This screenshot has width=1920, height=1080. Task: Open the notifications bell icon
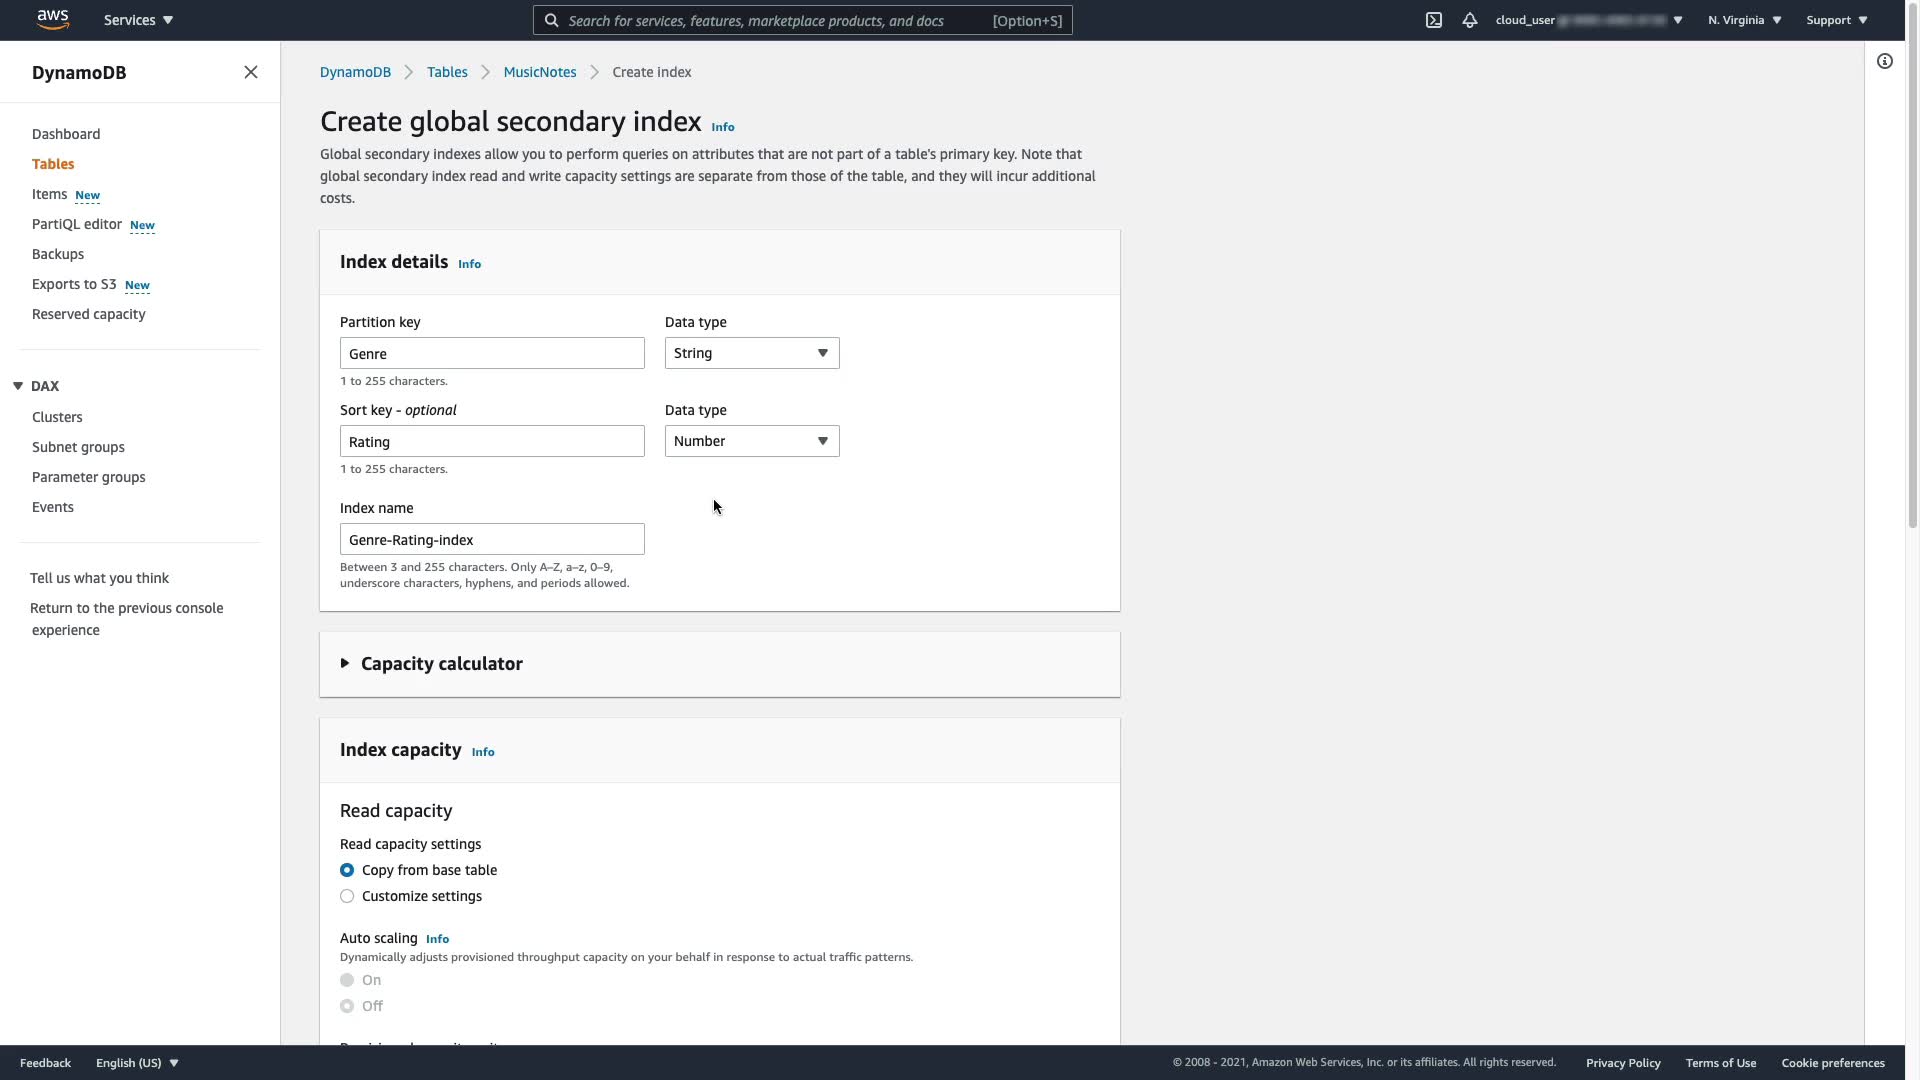pyautogui.click(x=1469, y=20)
